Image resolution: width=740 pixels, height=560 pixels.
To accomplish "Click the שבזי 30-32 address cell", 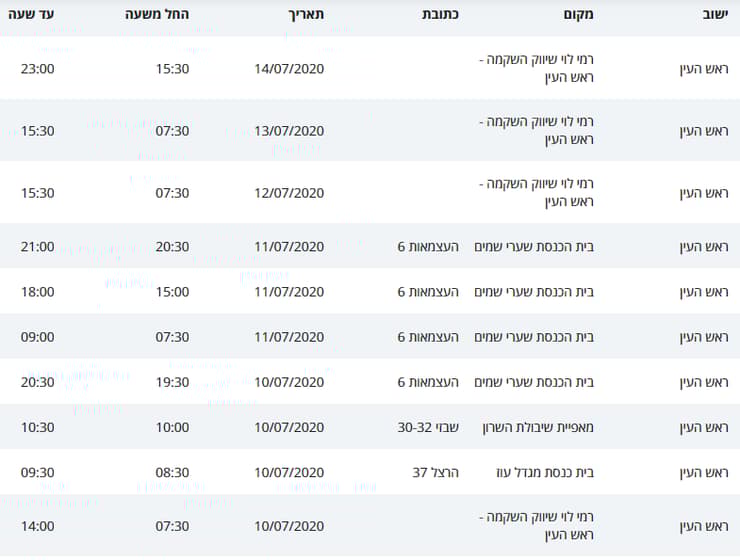I will pos(428,427).
